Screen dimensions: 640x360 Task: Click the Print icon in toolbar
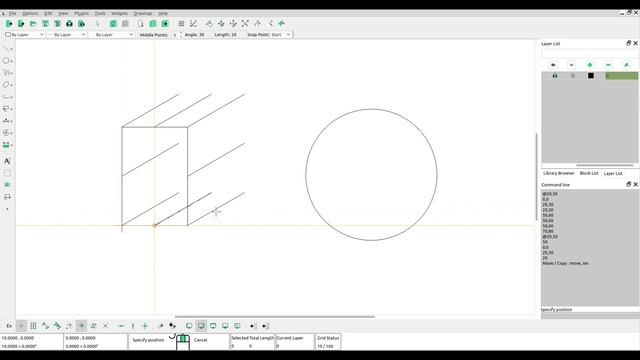tap(69, 24)
